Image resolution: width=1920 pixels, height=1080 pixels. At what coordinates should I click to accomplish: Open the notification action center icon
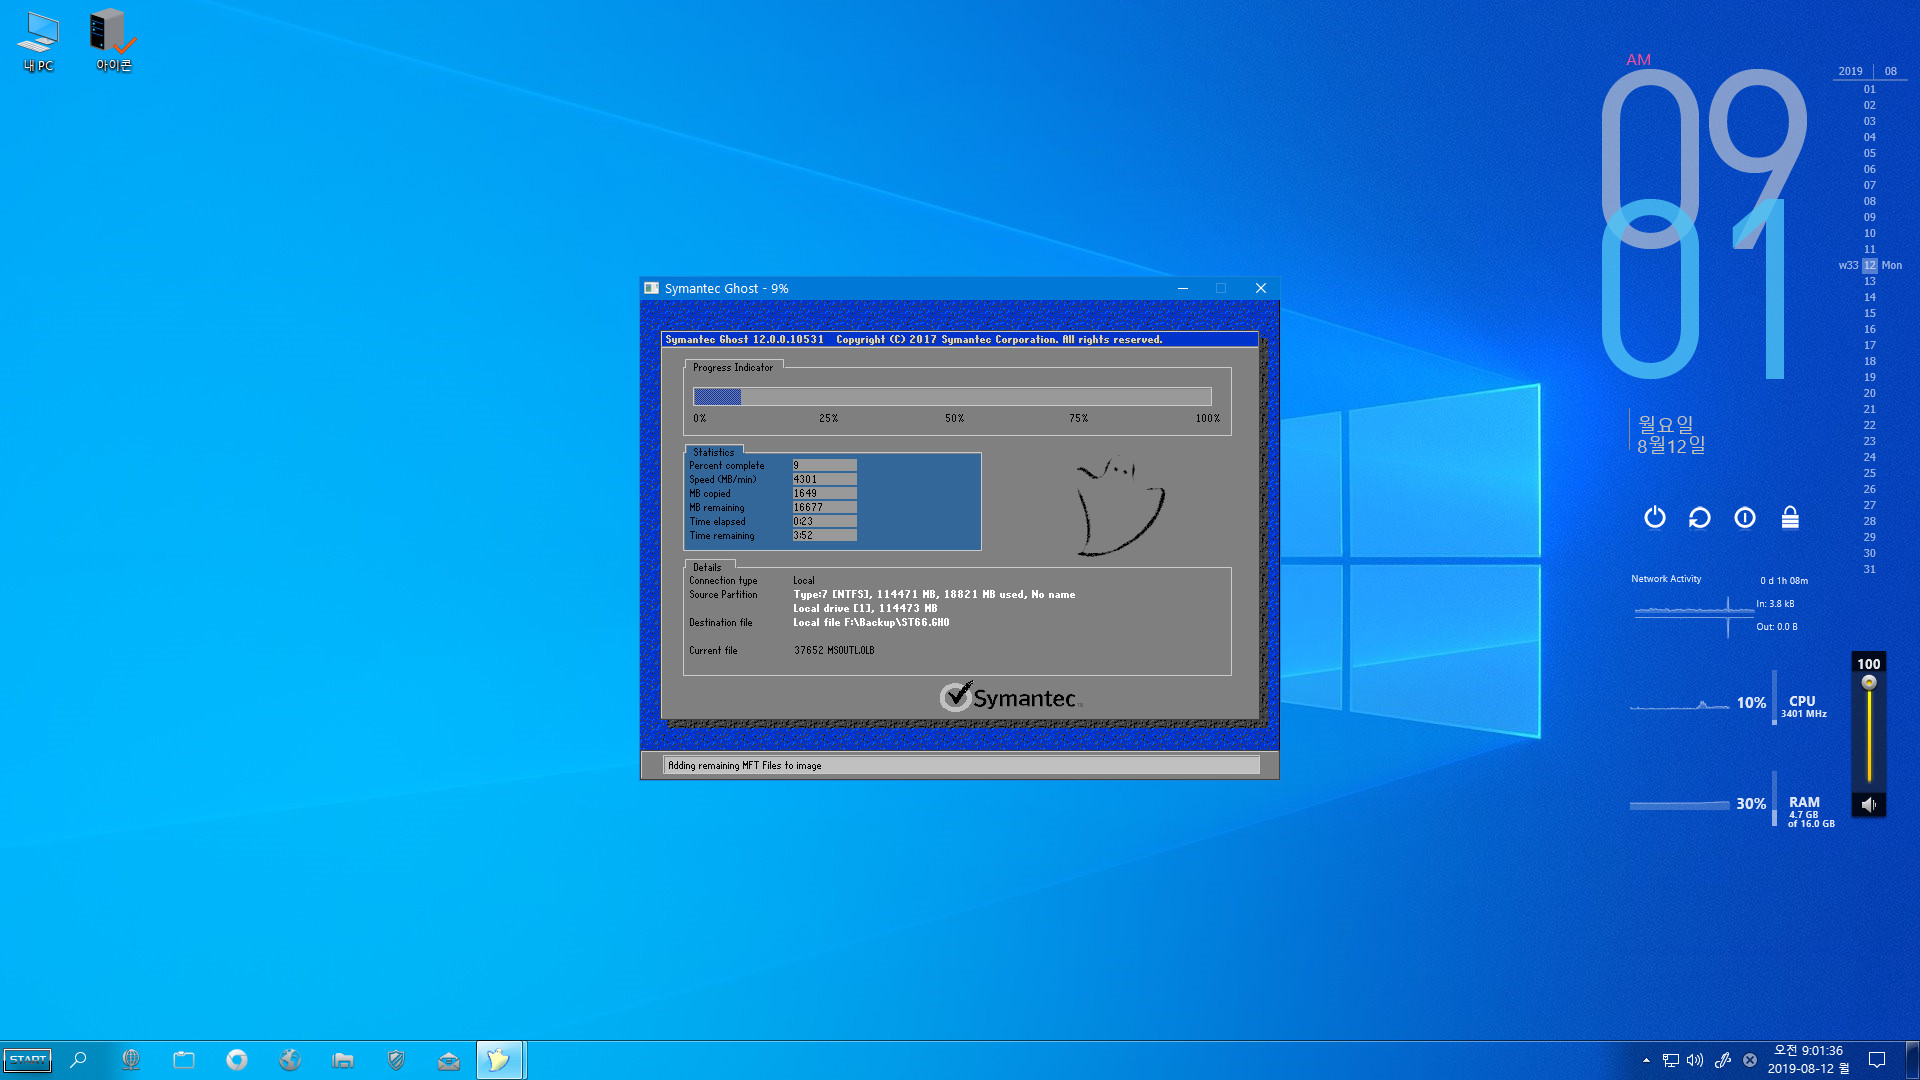tap(1877, 1060)
